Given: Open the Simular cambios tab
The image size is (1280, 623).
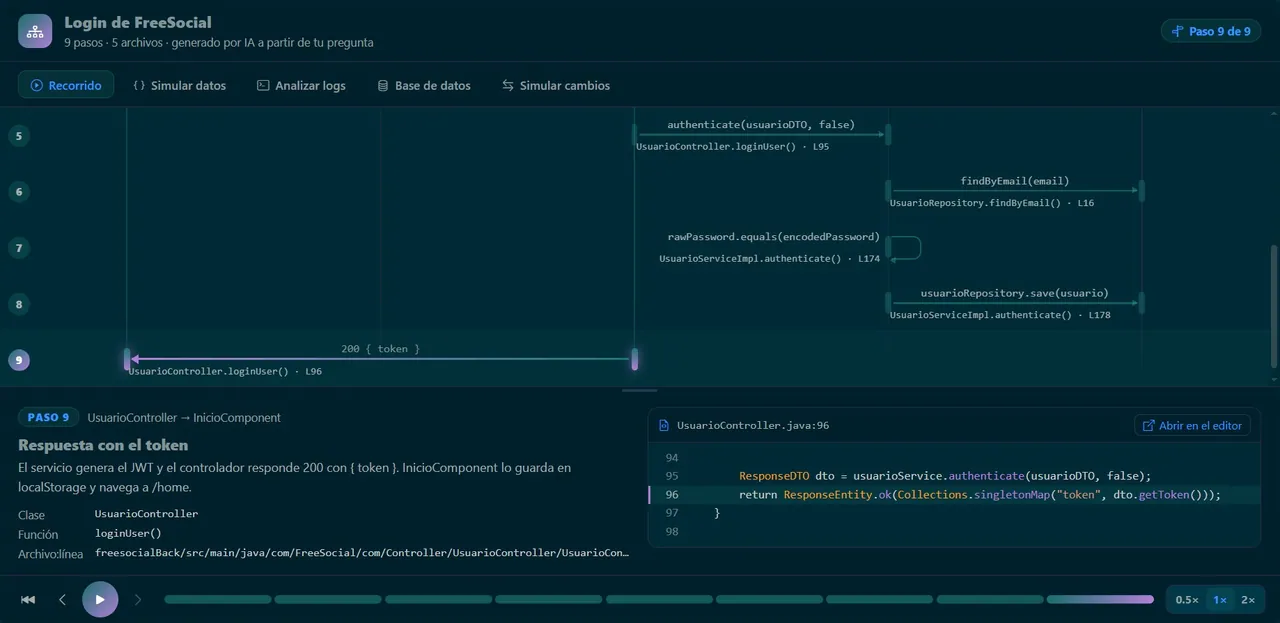Looking at the screenshot, I should pos(555,85).
